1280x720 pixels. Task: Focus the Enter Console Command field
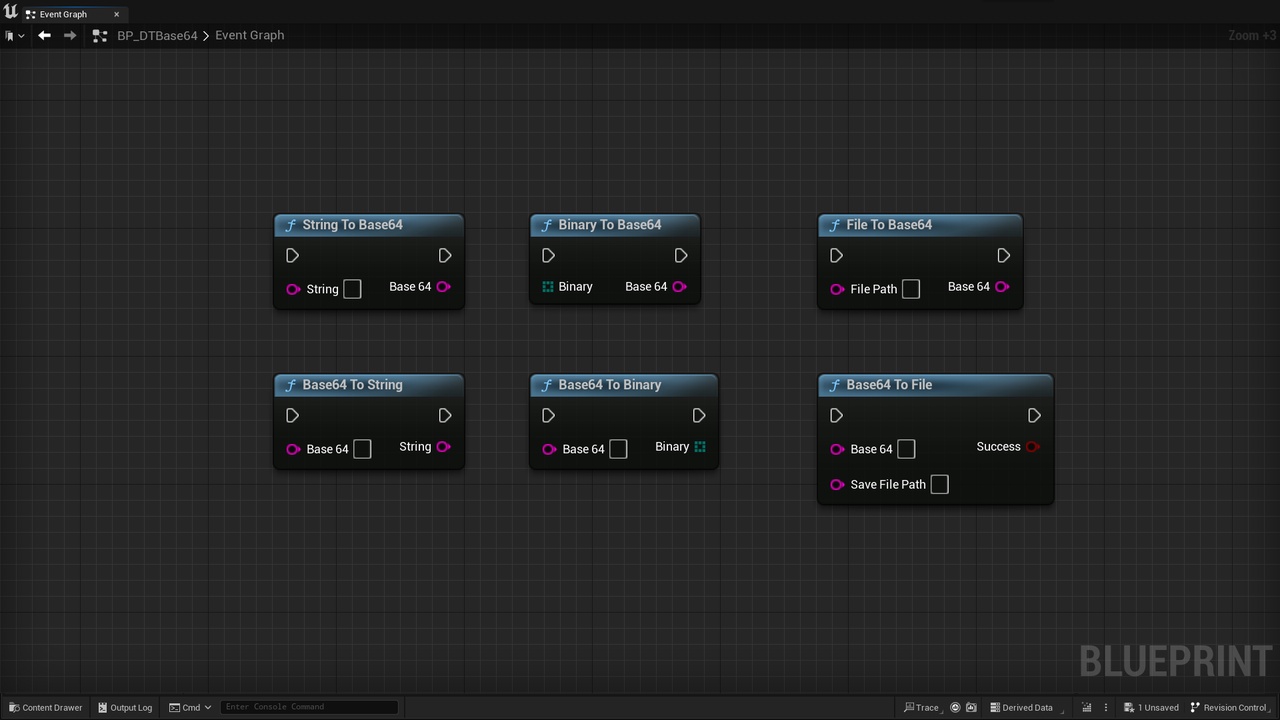pos(309,707)
